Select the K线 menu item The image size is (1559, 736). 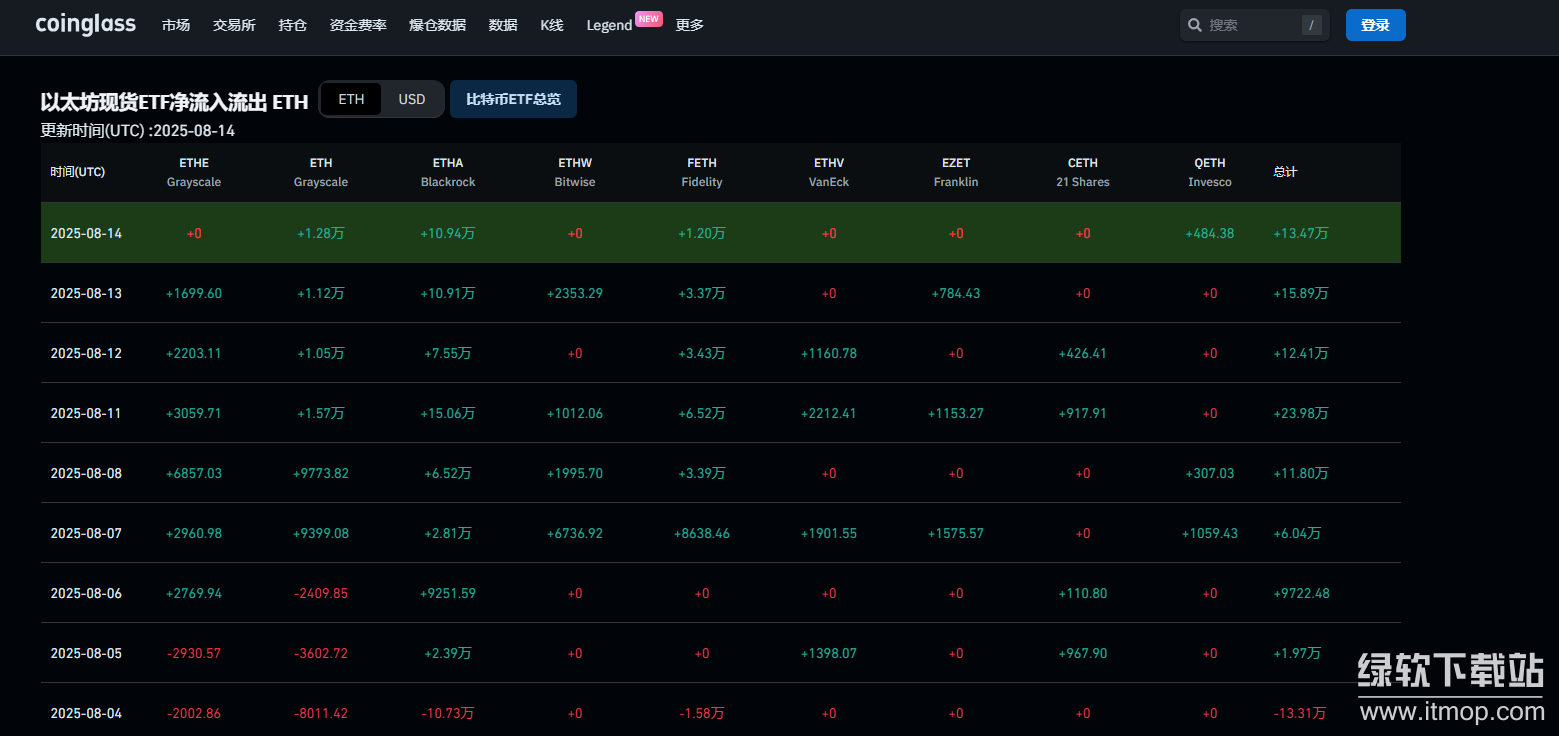pos(552,25)
